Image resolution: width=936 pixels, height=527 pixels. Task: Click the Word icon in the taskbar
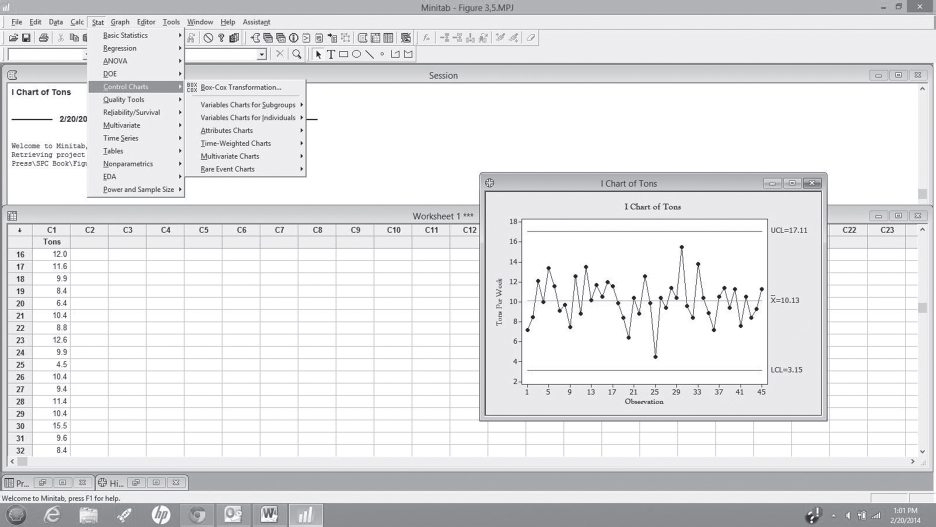(x=269, y=514)
